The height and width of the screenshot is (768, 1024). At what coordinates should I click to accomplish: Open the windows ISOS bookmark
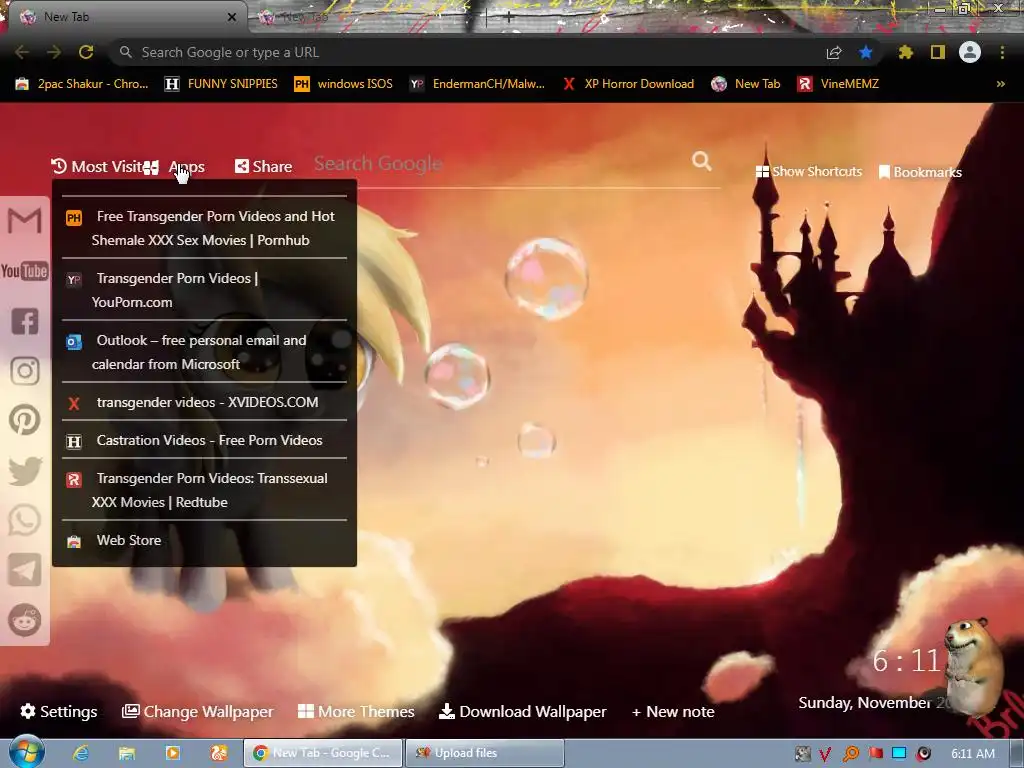point(344,84)
